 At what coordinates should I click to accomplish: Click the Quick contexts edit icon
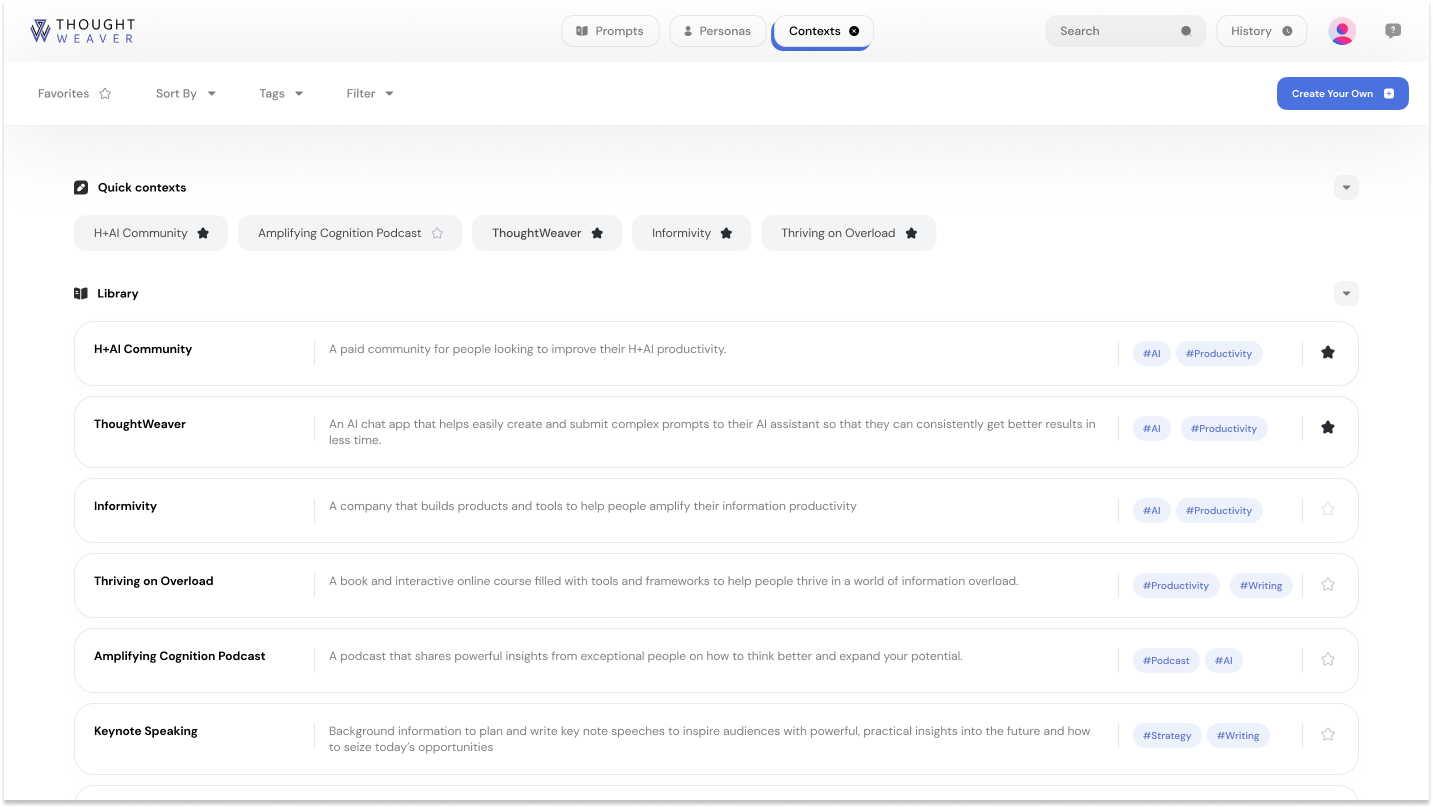pyautogui.click(x=81, y=188)
